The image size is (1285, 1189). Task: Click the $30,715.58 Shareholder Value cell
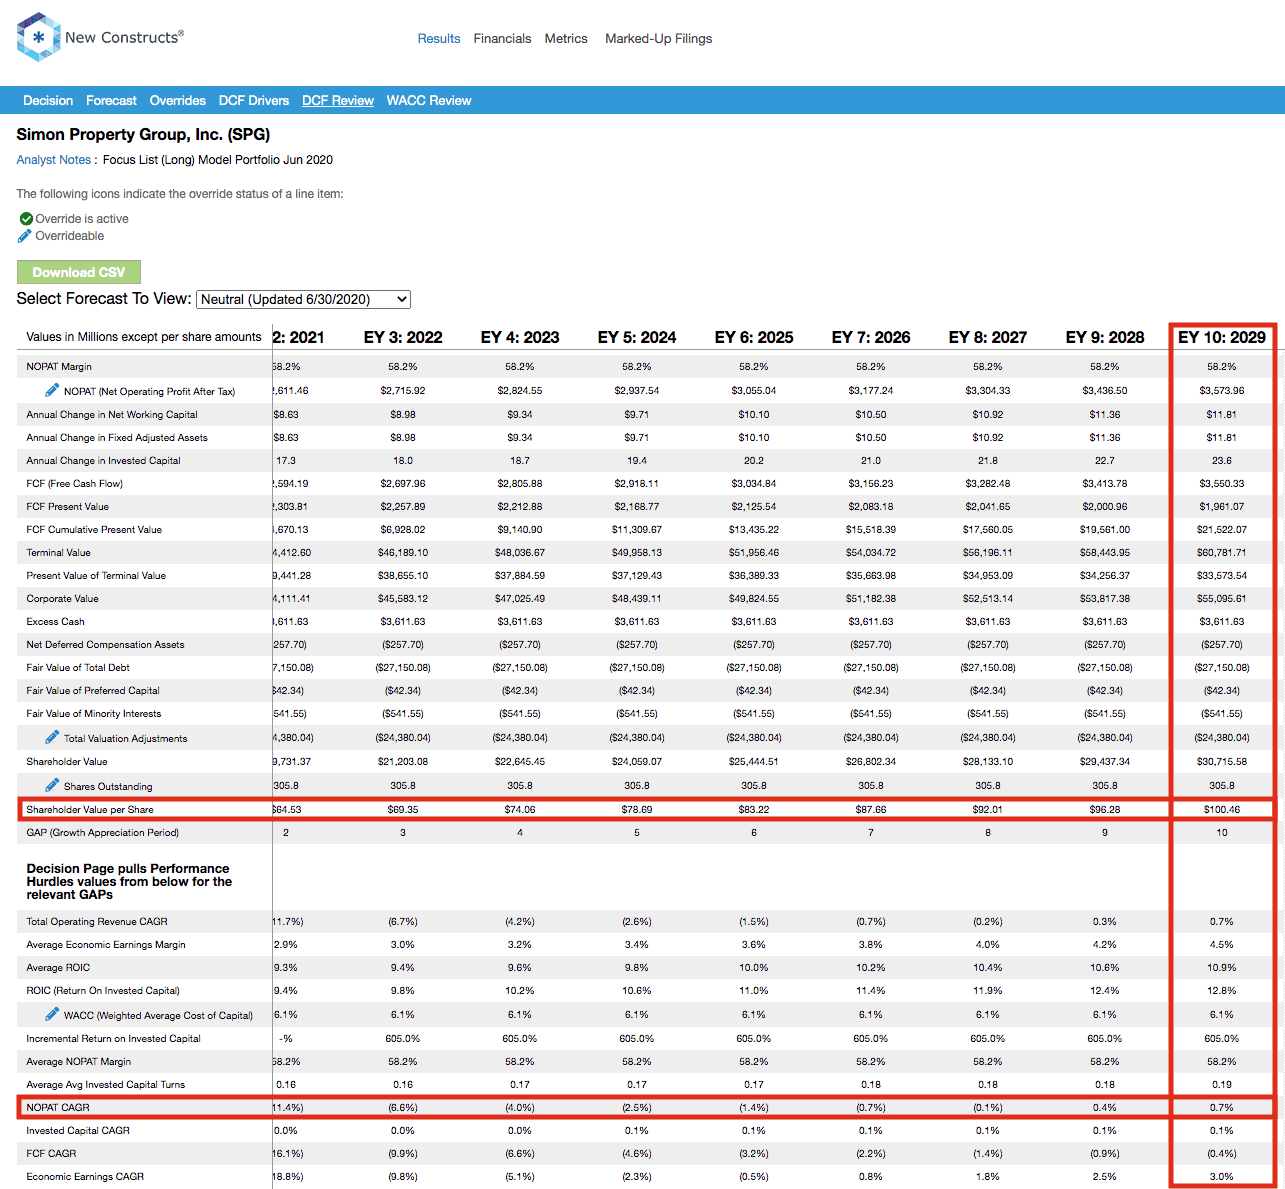pyautogui.click(x=1222, y=762)
